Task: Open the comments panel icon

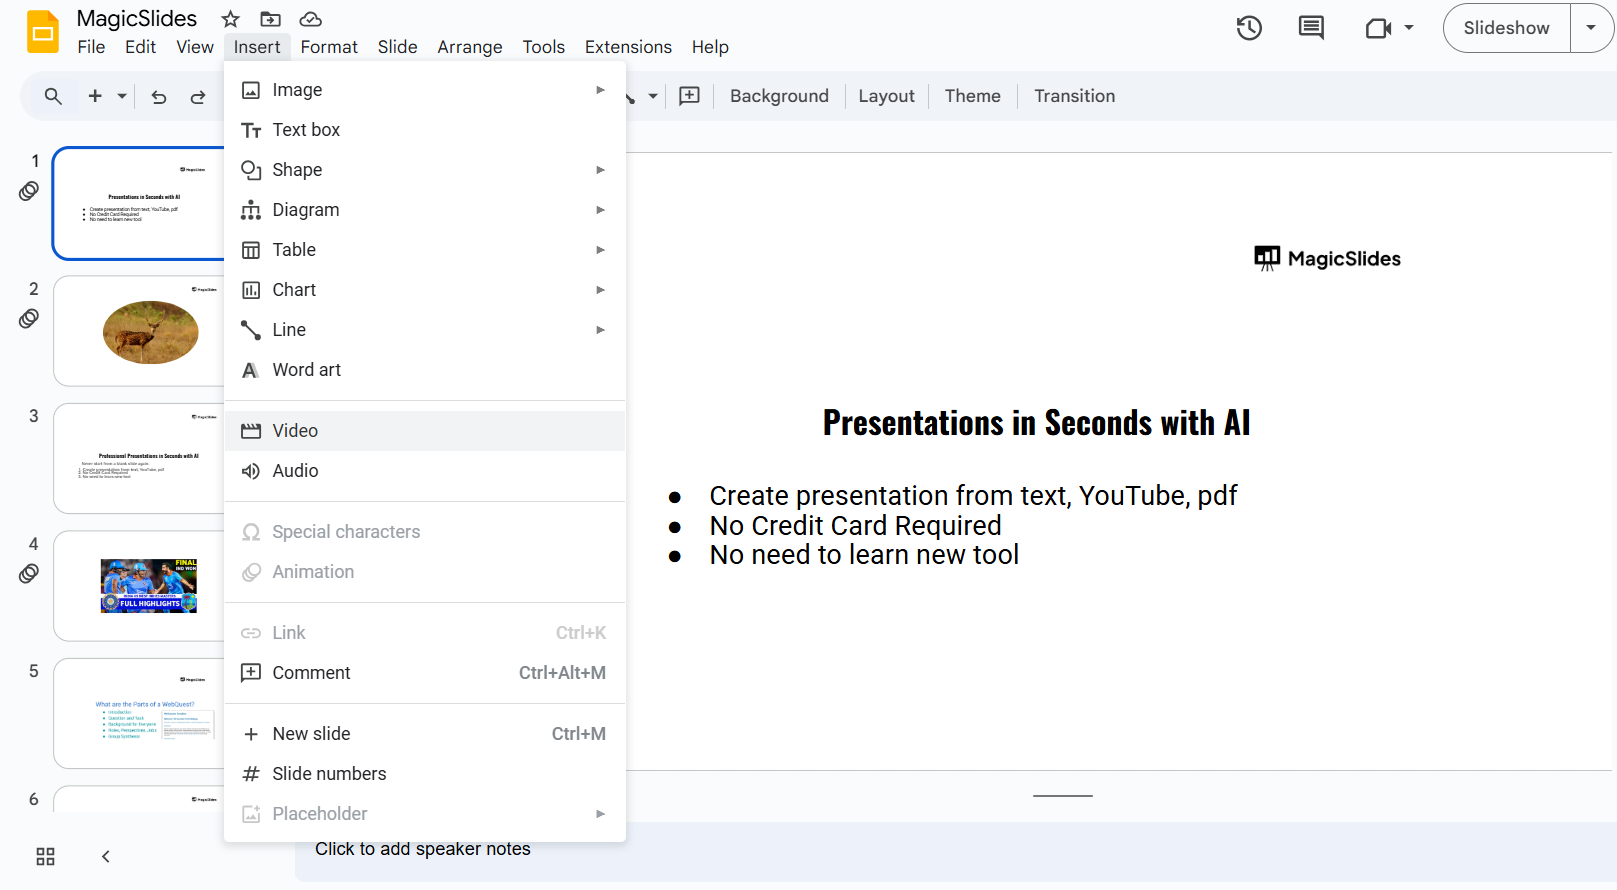Action: click(x=1310, y=28)
